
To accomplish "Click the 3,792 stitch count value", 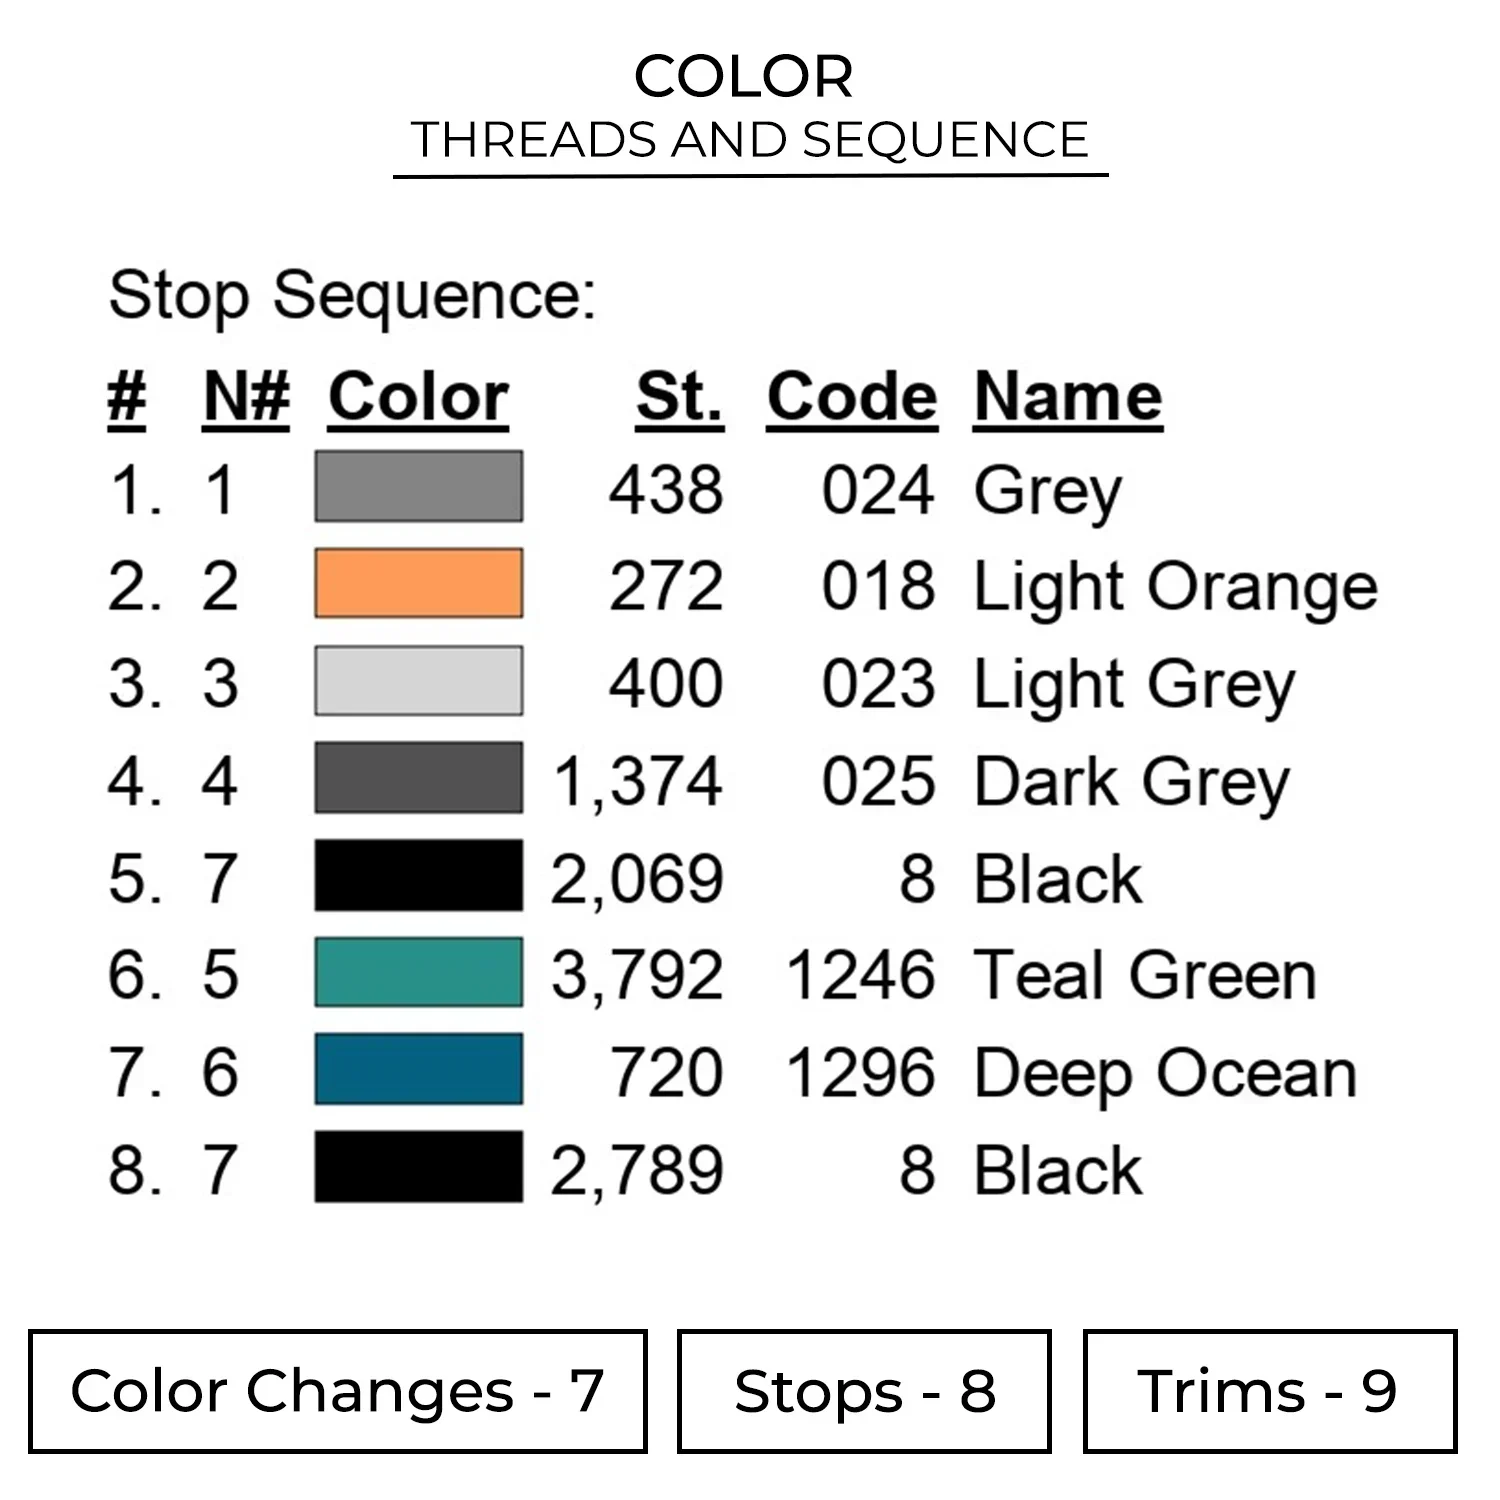I will coord(637,975).
